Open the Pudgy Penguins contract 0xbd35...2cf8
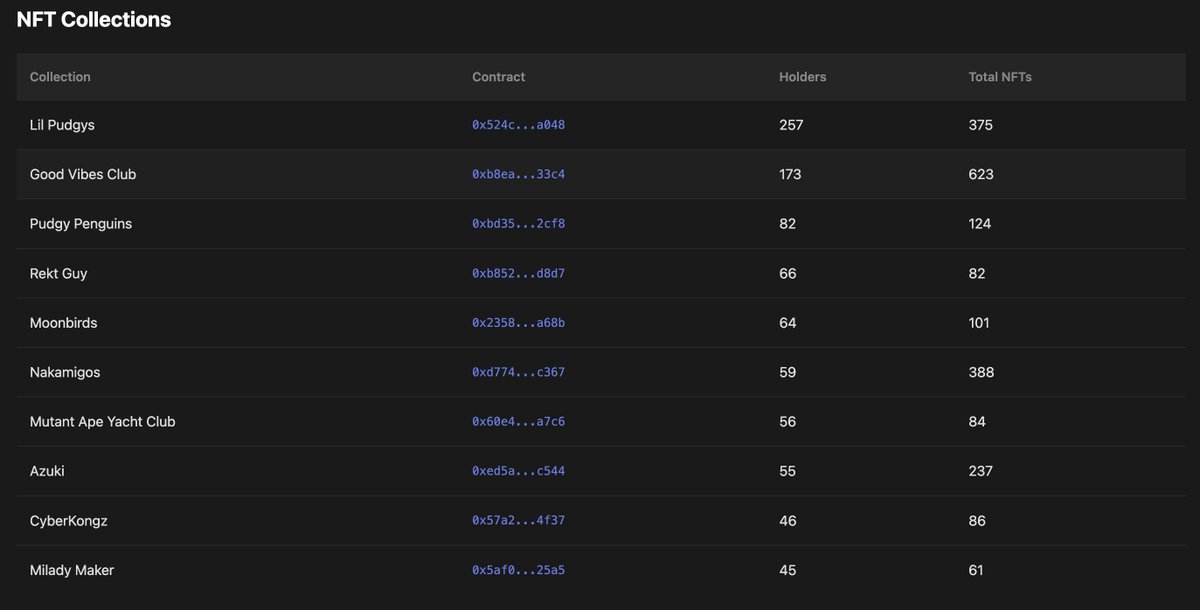This screenshot has height=610, width=1200. pyautogui.click(x=519, y=224)
